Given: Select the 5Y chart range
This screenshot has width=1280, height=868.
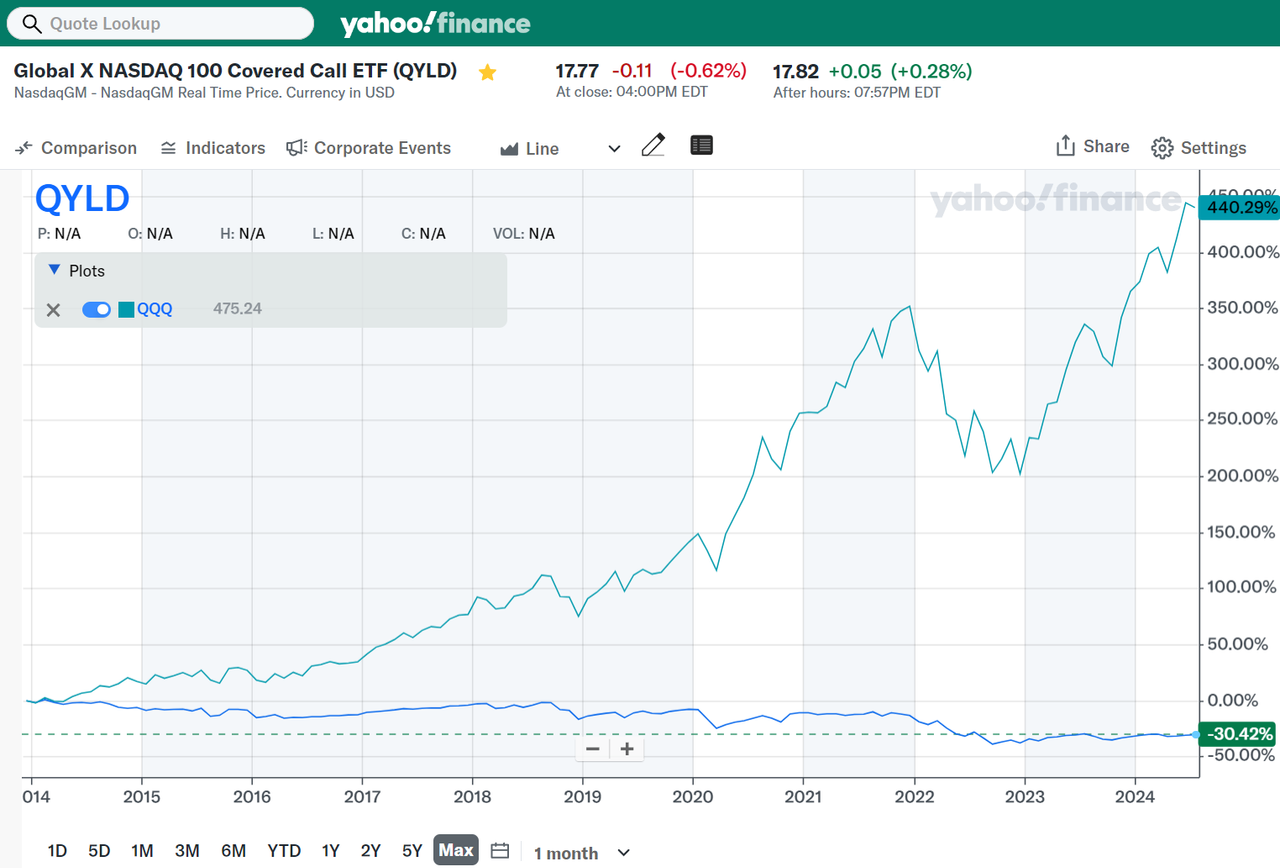Looking at the screenshot, I should coord(411,850).
